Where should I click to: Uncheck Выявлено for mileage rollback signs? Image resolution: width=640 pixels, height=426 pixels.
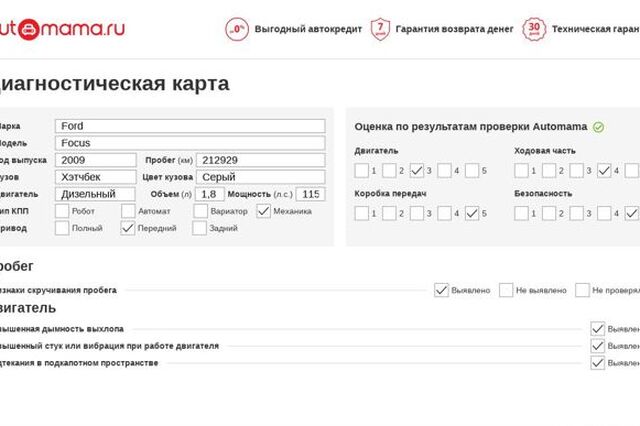click(x=441, y=290)
